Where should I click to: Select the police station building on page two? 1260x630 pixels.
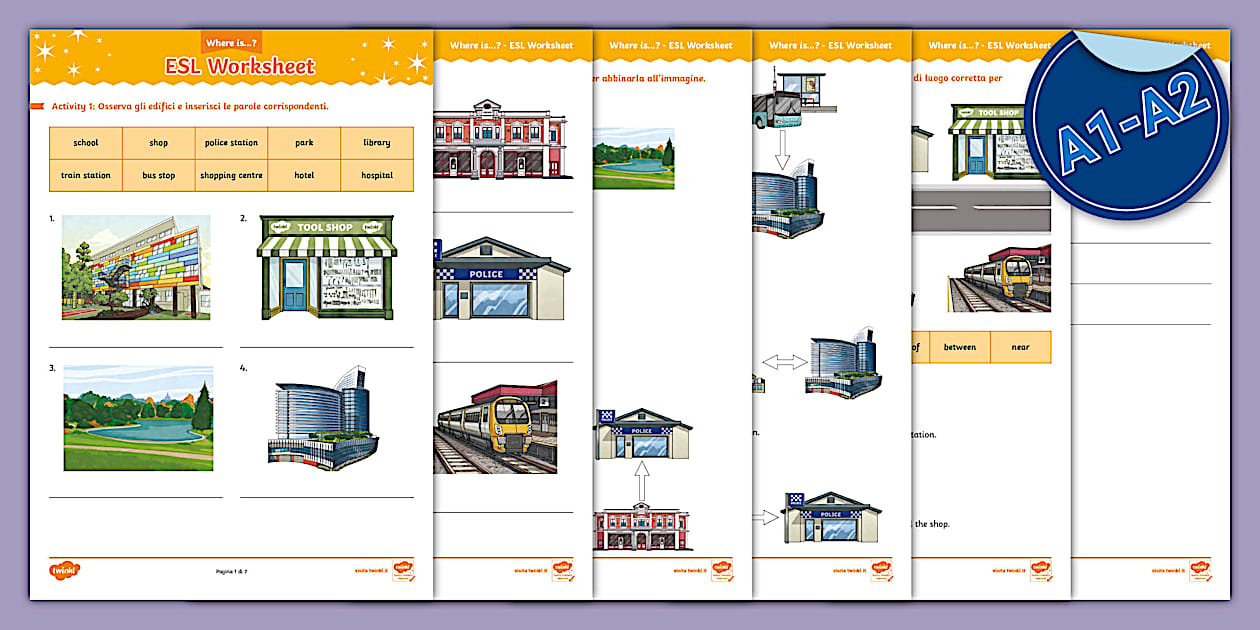502,278
